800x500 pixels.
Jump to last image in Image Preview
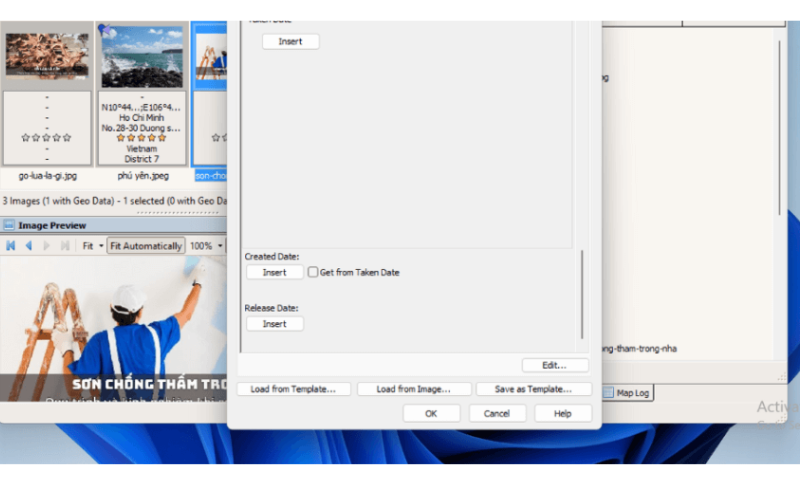click(65, 246)
